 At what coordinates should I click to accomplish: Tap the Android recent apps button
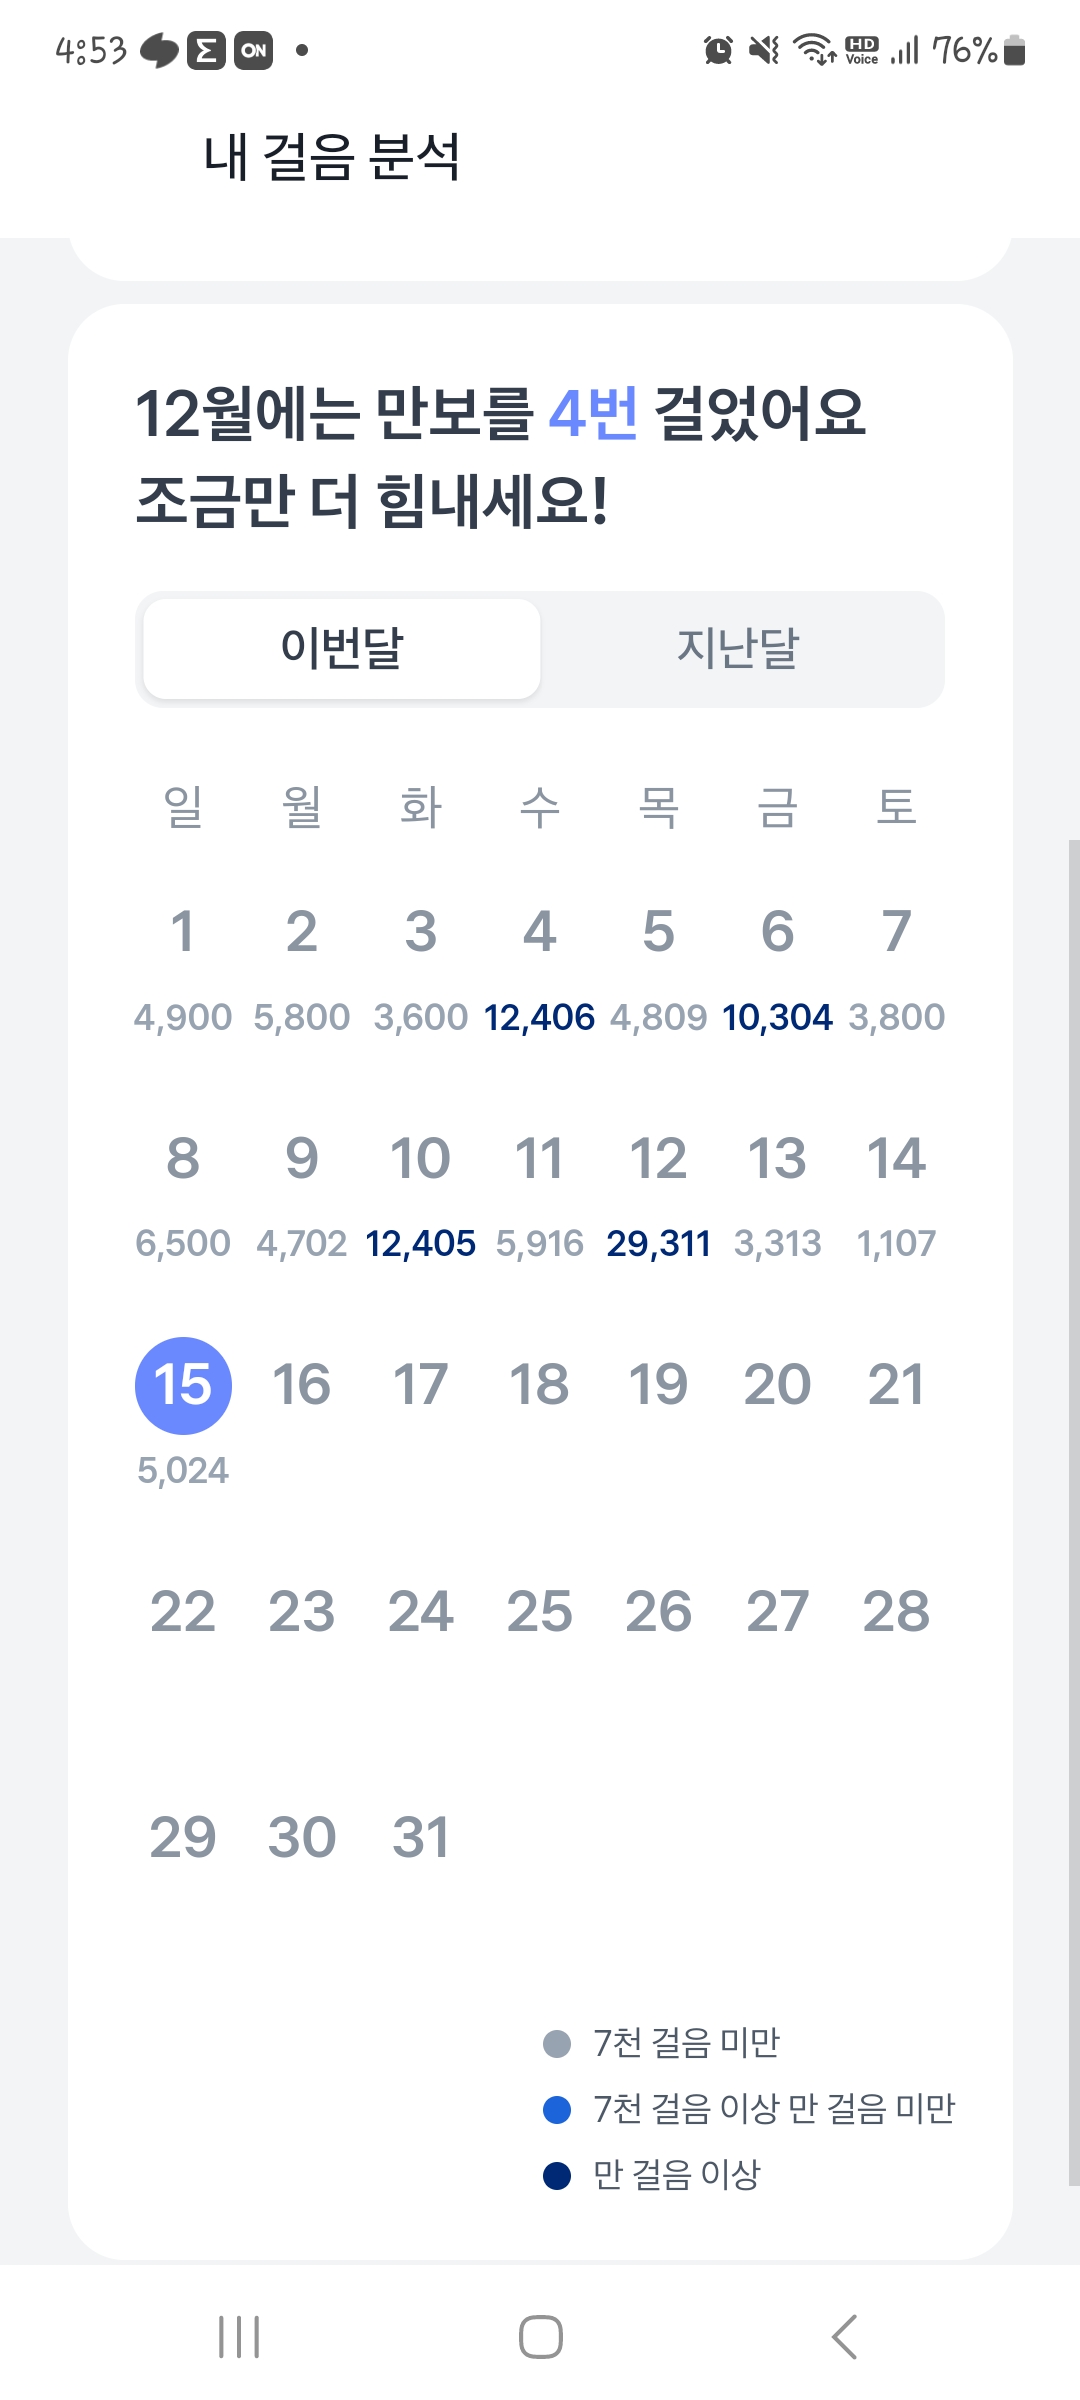(x=239, y=2337)
